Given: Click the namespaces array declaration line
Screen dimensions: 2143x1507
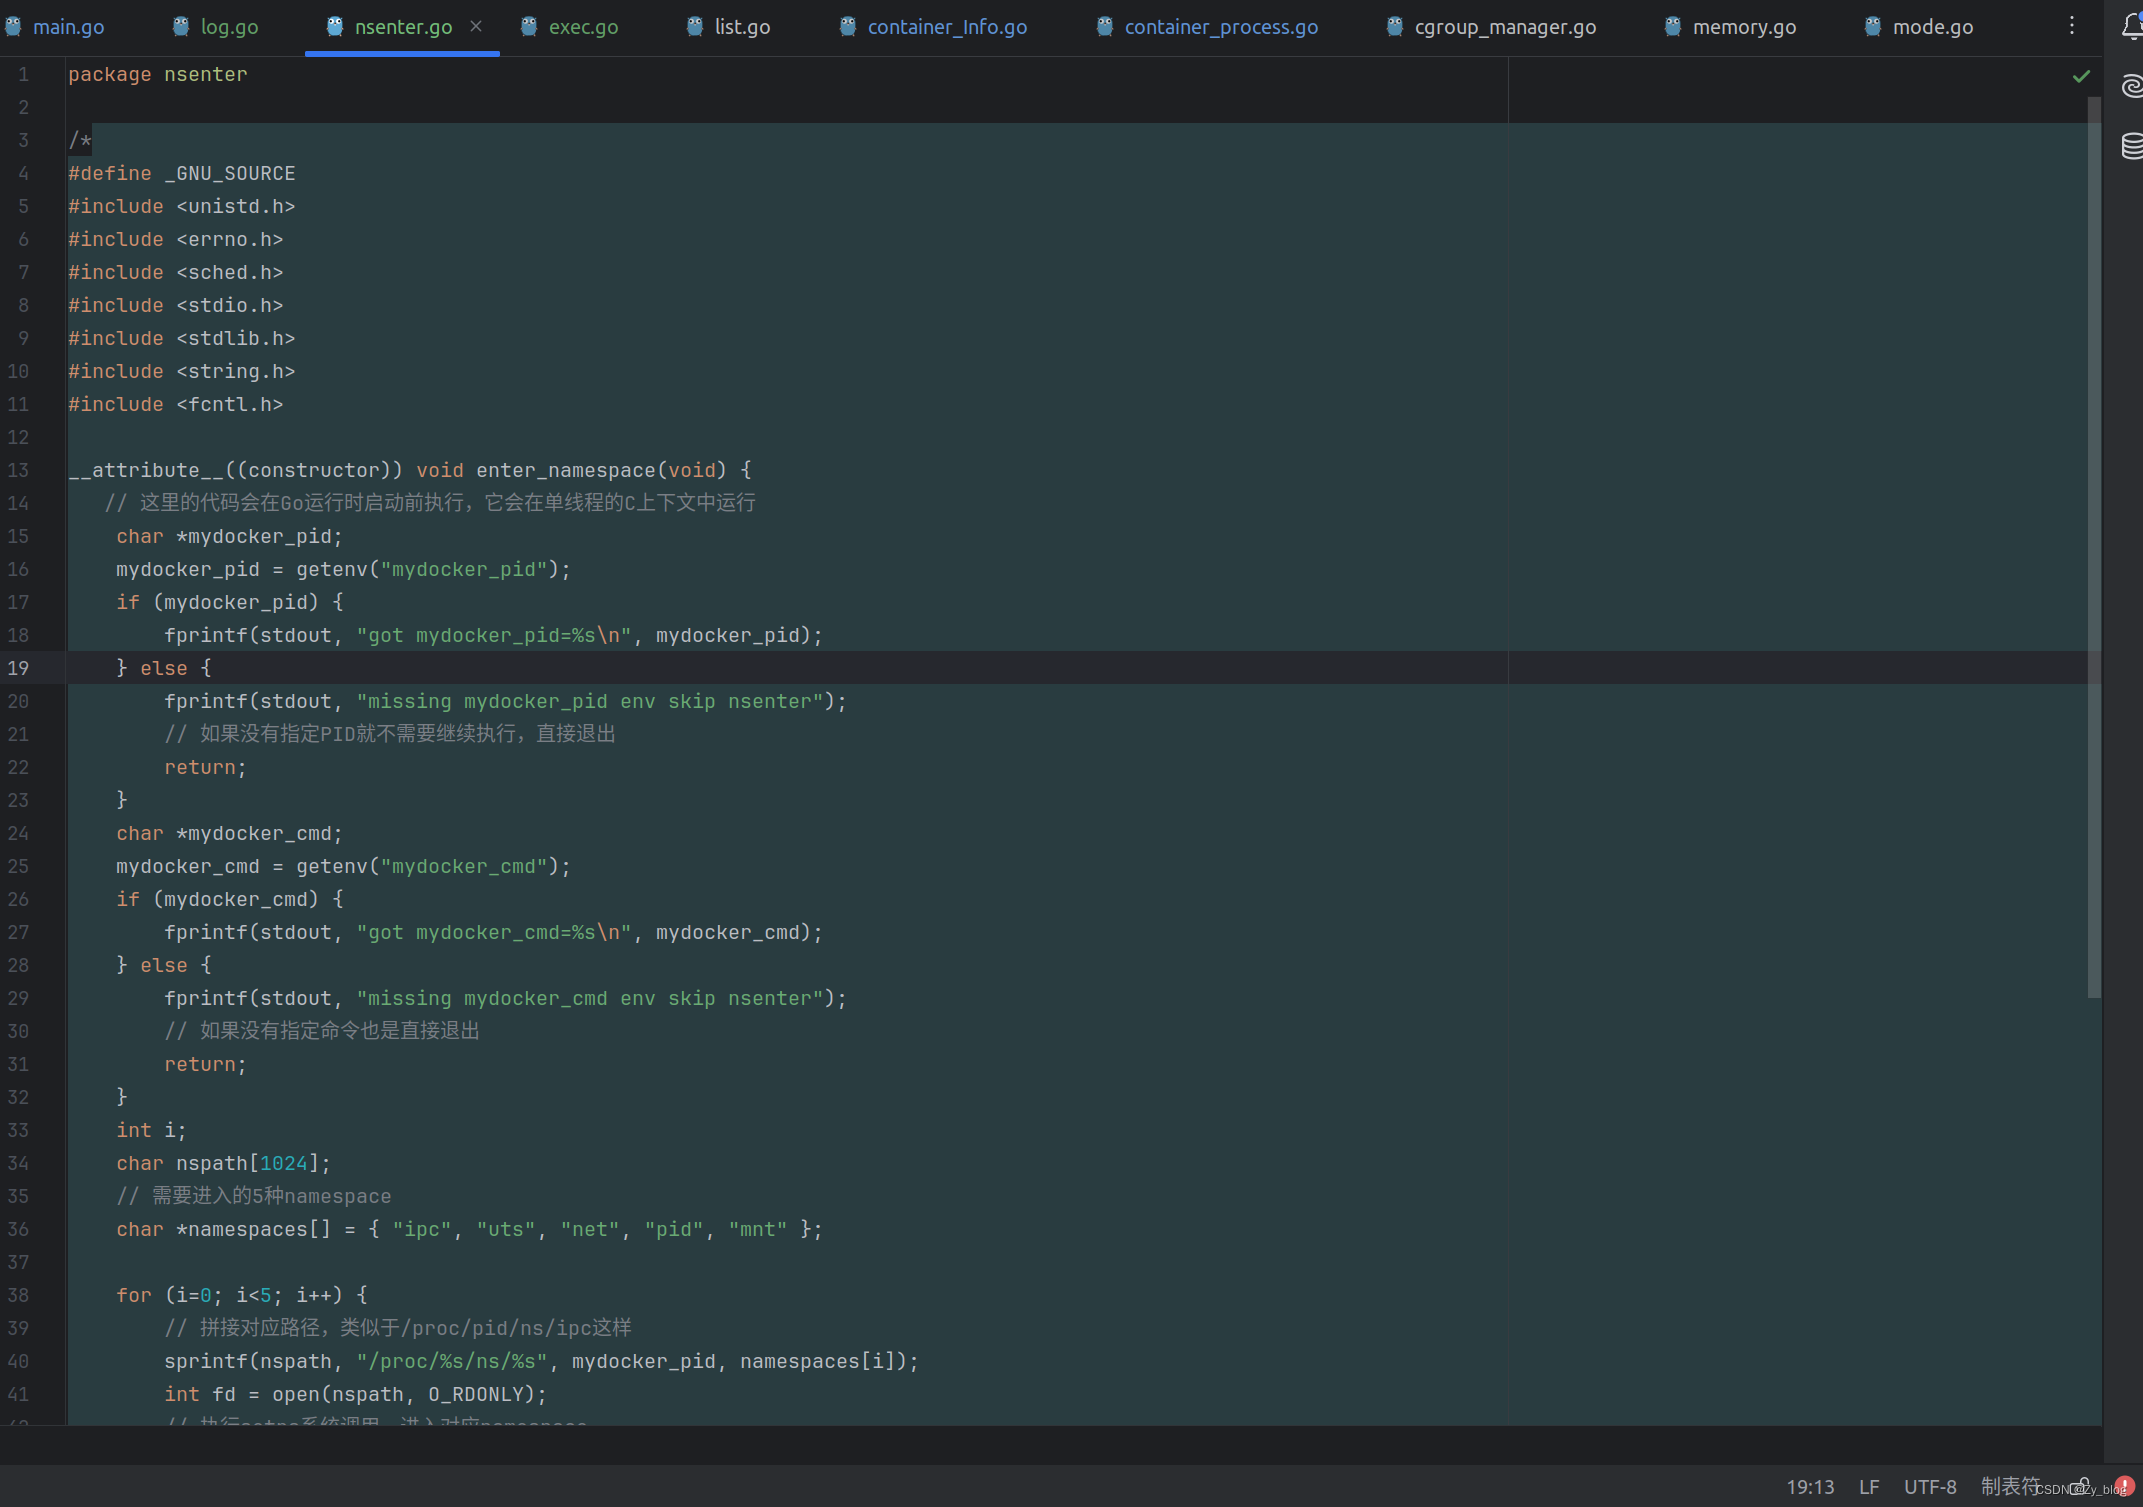Looking at the screenshot, I should tap(469, 1229).
